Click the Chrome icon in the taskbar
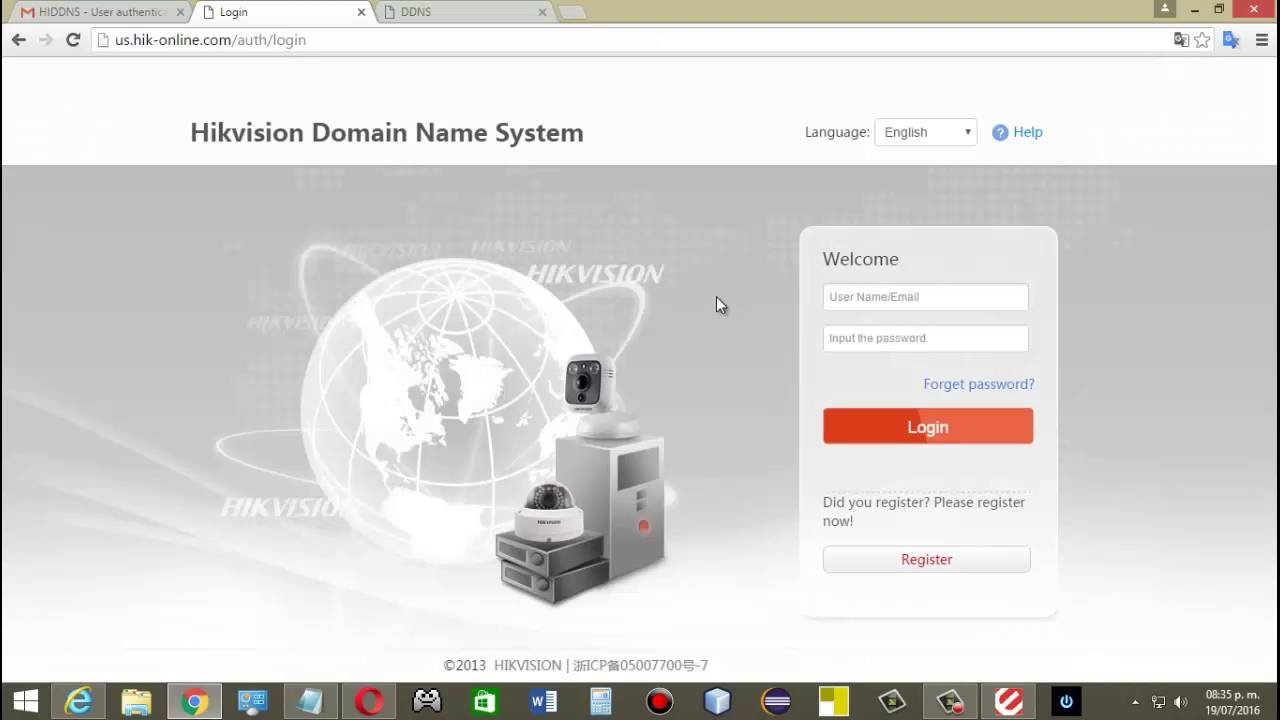 pyautogui.click(x=195, y=702)
